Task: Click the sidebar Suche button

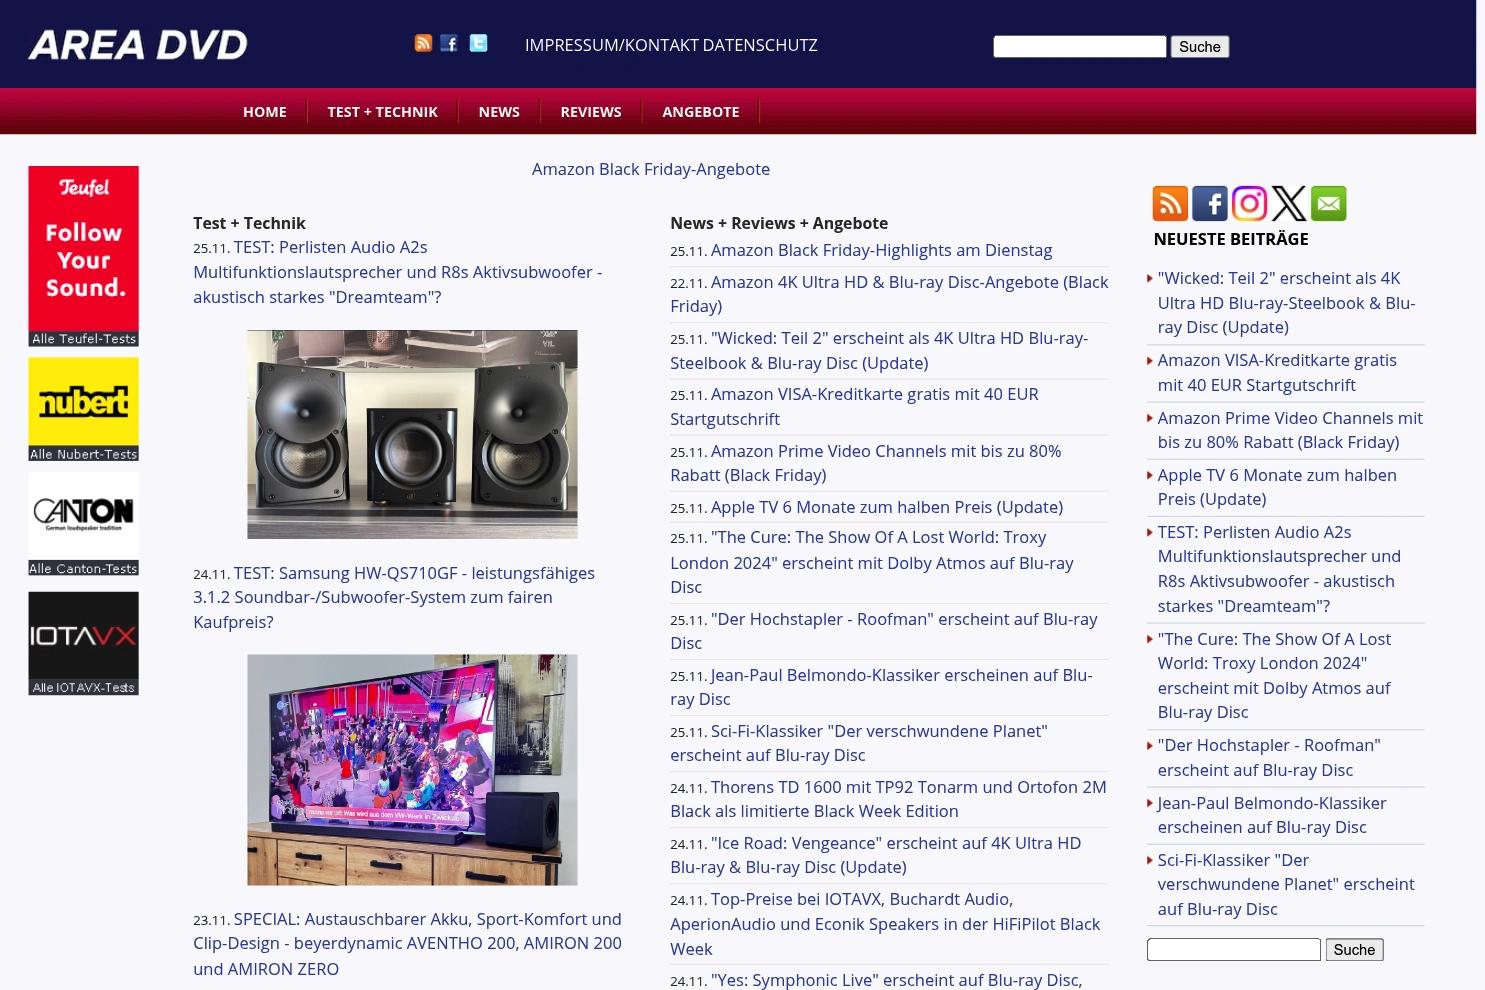Action: coord(1354,949)
